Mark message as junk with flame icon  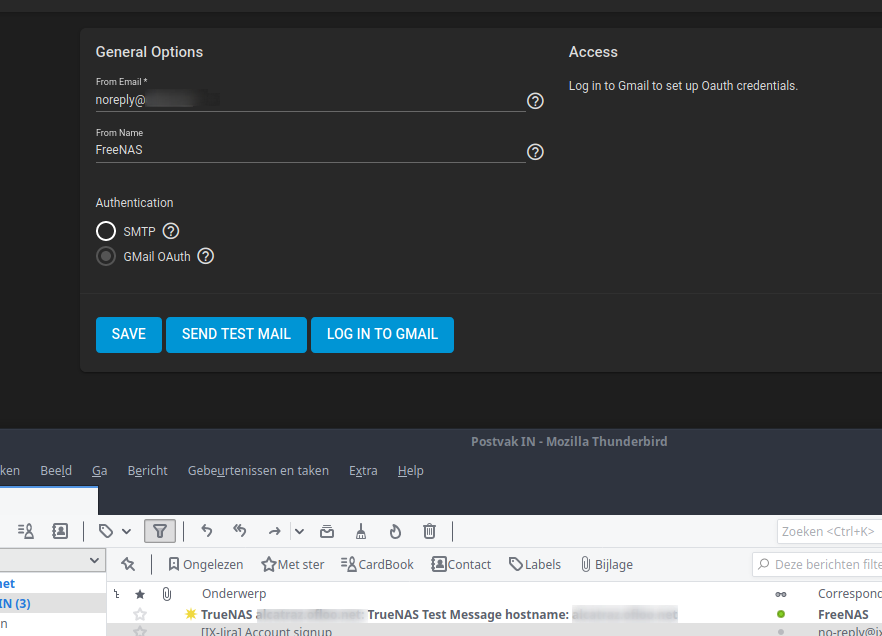[x=395, y=531]
